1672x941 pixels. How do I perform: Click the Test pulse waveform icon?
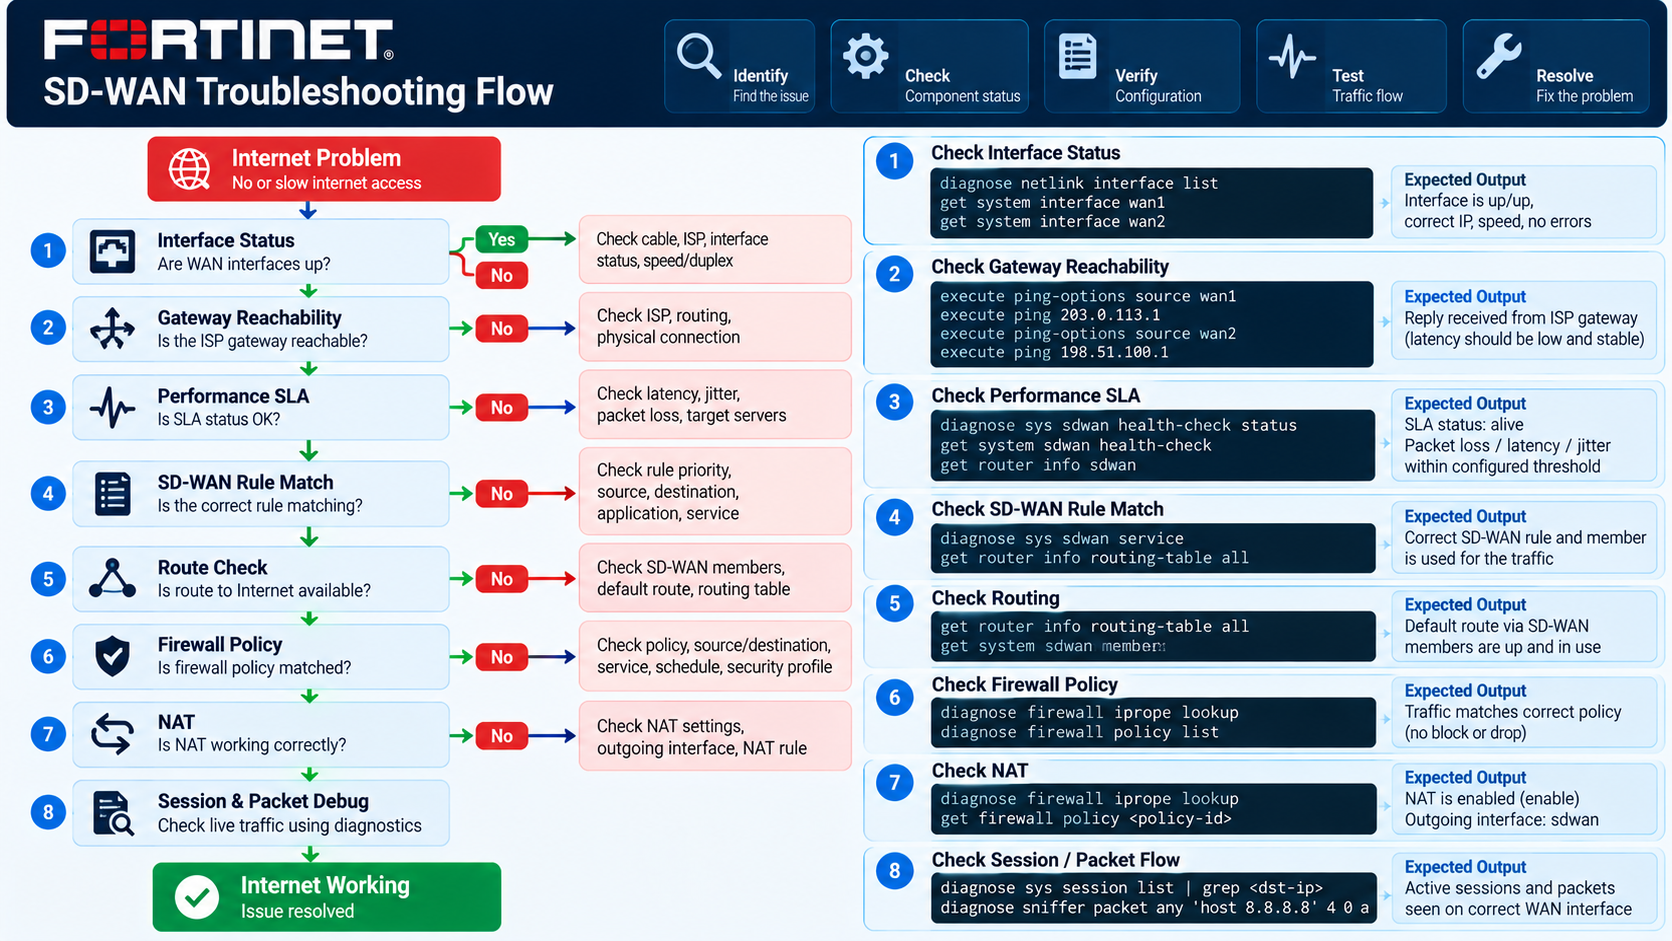click(x=1292, y=56)
